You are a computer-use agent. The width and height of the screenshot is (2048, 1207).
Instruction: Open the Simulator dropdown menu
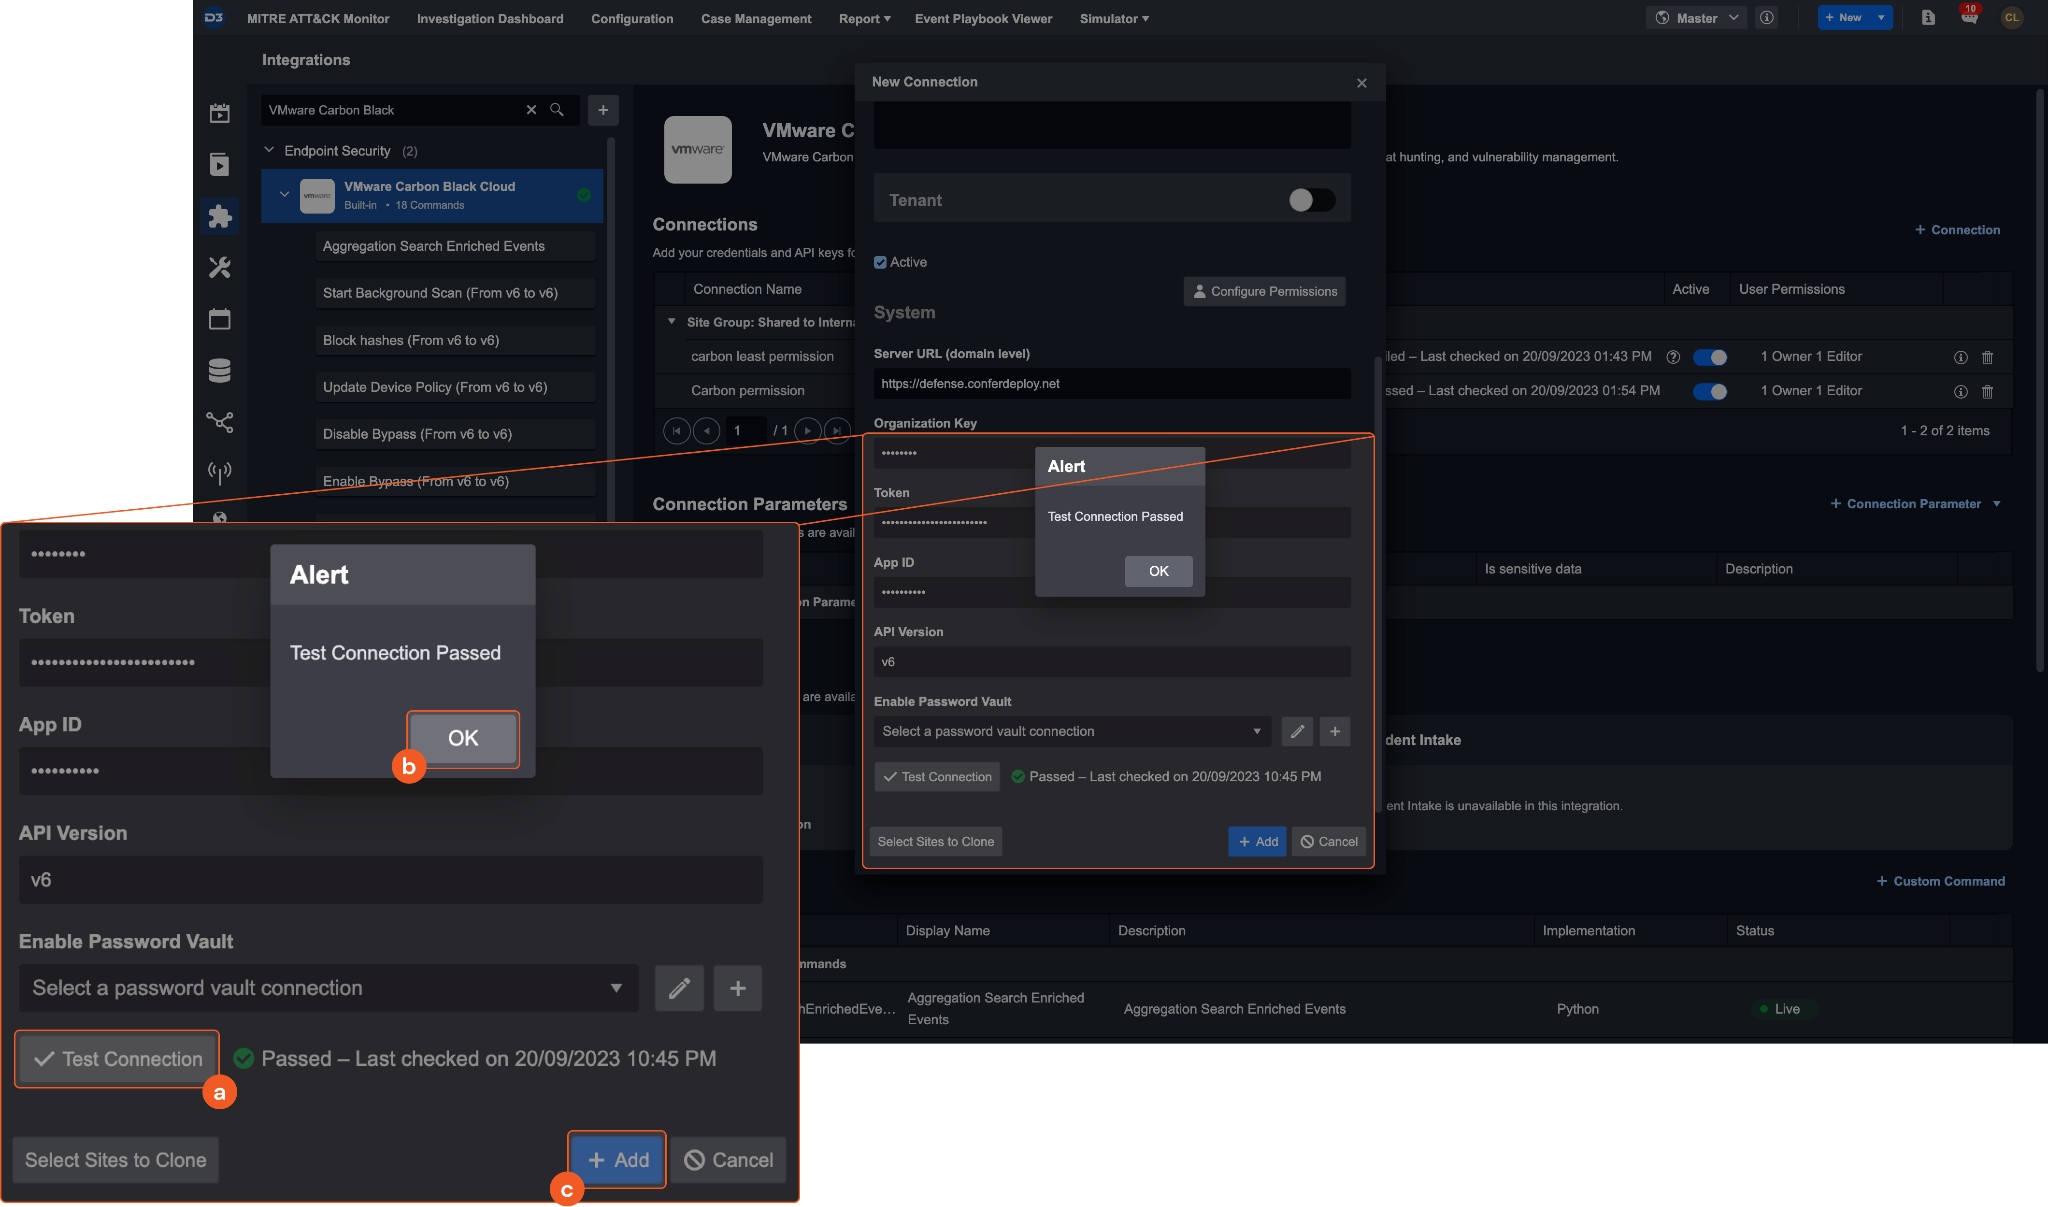click(x=1114, y=18)
